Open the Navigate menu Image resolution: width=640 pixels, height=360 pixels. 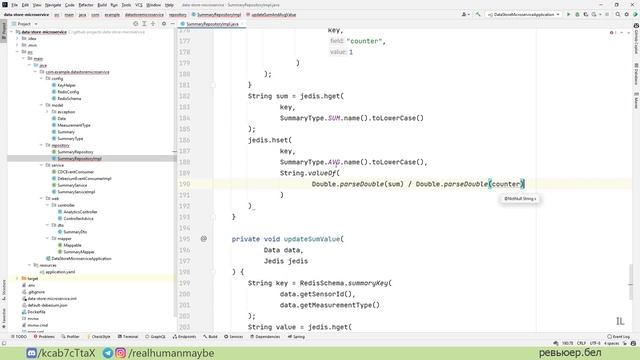(53, 5)
